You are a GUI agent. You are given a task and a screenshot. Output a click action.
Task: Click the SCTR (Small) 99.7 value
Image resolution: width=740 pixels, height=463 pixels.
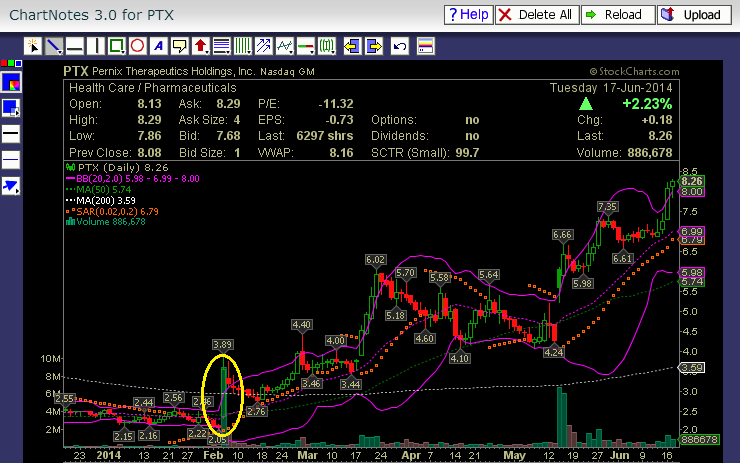point(467,153)
